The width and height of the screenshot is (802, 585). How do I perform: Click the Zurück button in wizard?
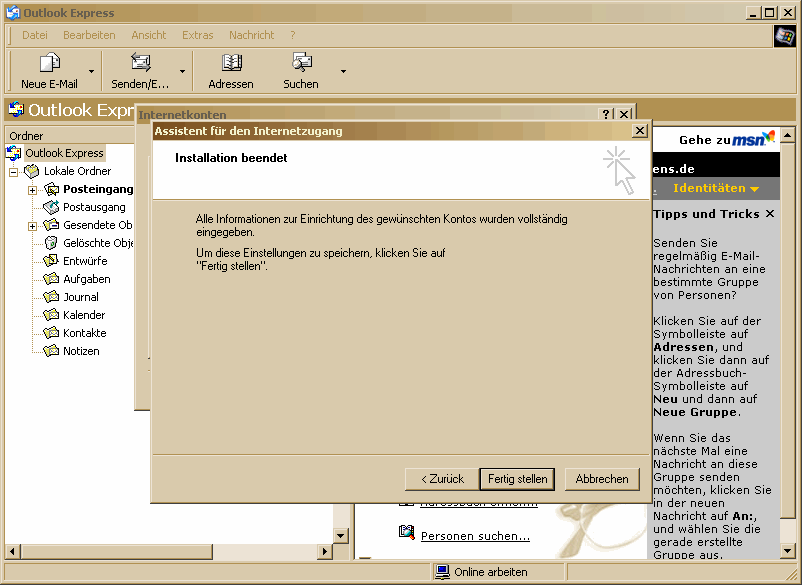(x=441, y=479)
